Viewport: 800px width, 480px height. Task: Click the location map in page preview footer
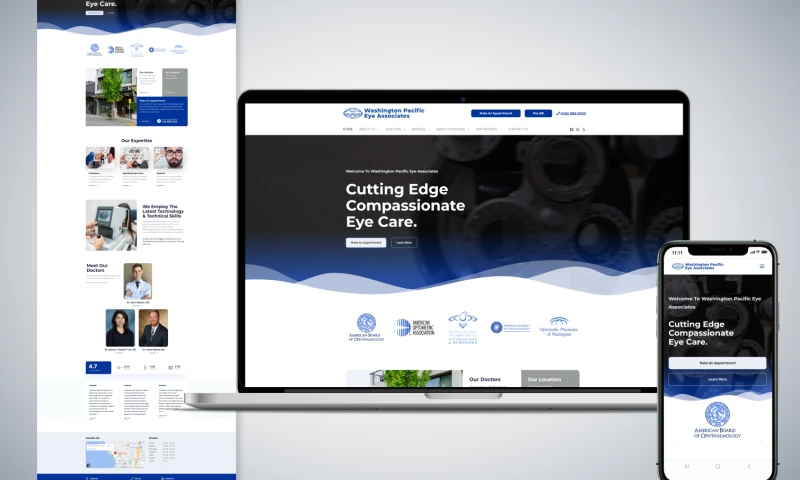[x=115, y=454]
